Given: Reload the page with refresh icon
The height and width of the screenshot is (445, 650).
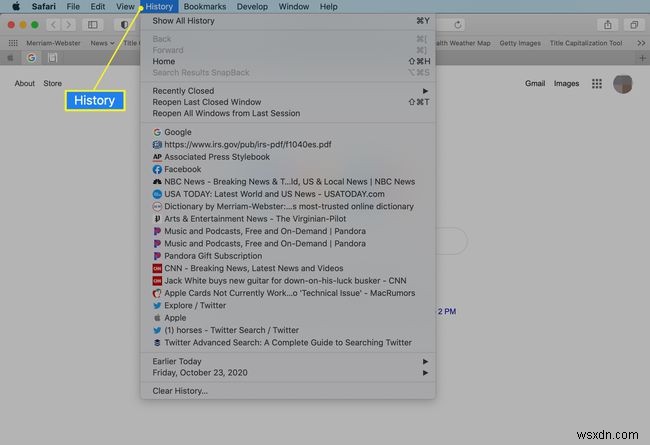Looking at the screenshot, I should [x=458, y=25].
